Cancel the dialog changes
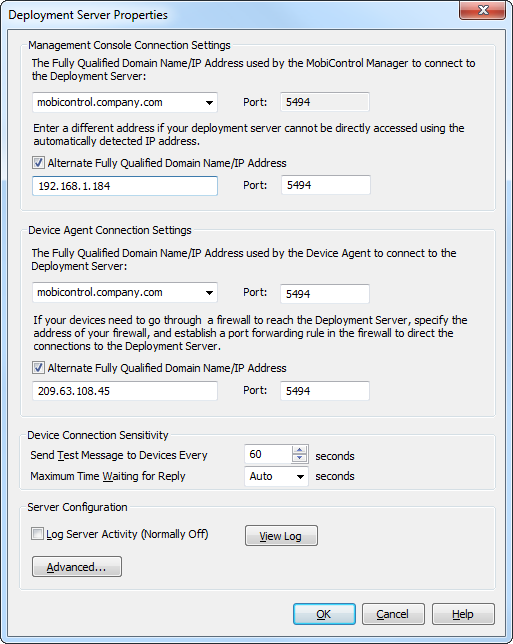 393,614
